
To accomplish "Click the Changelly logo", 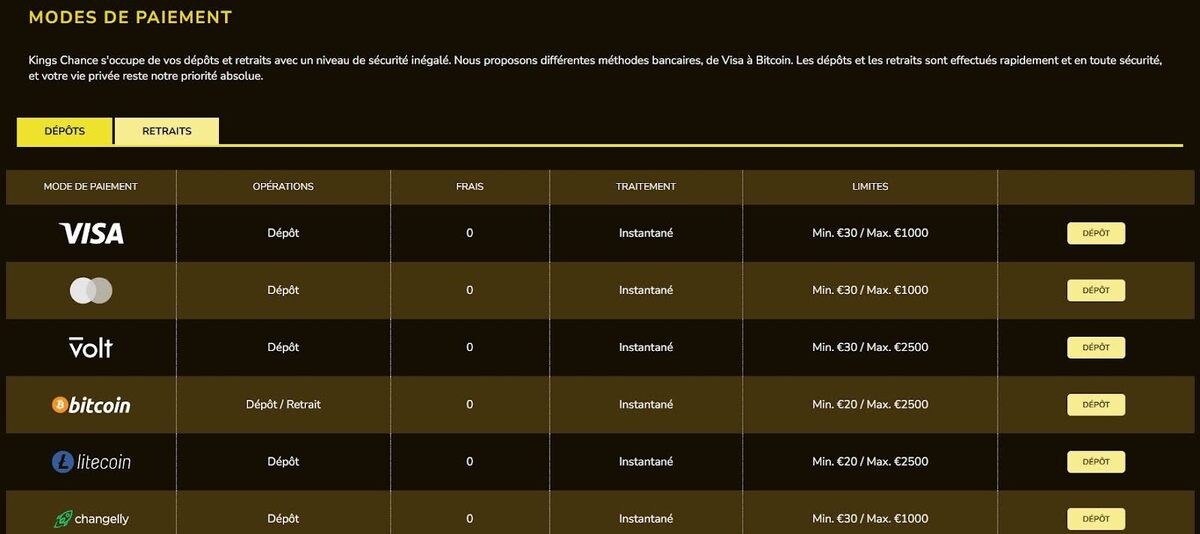I will coord(91,519).
